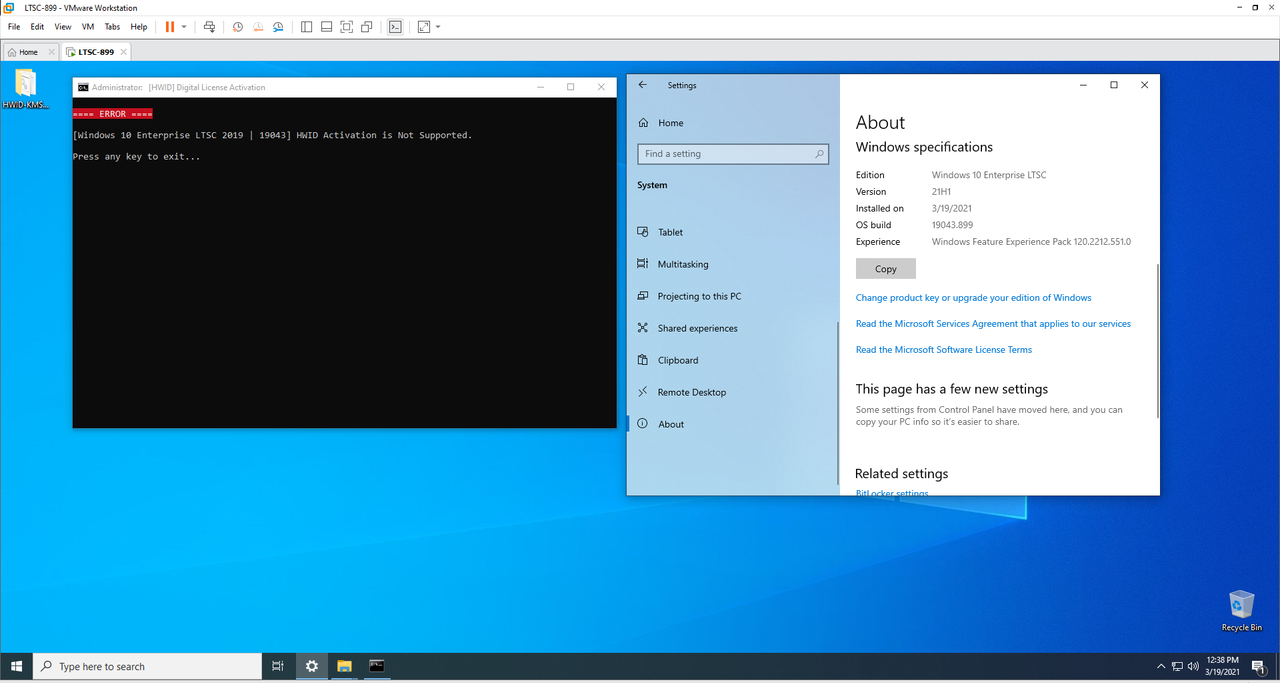Viewport: 1280px width, 683px height.
Task: Click the command prompt icon in title bar
Action: pos(83,87)
